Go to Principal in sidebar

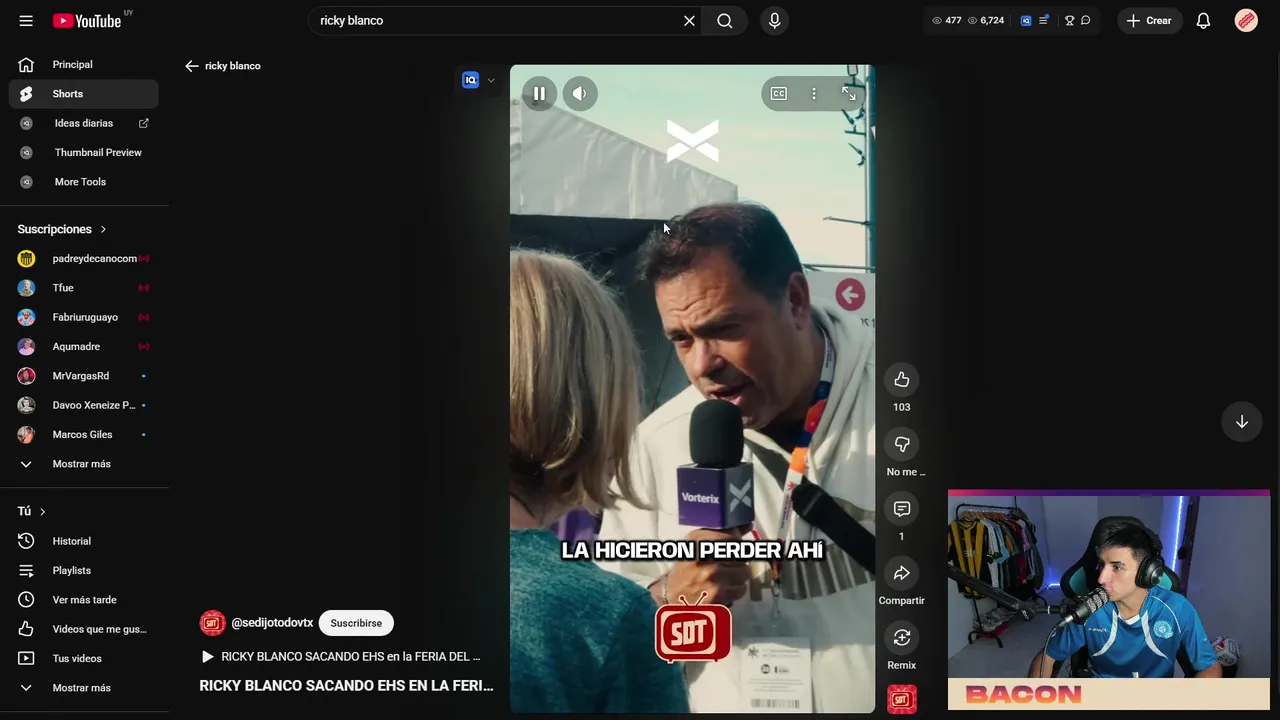84,64
